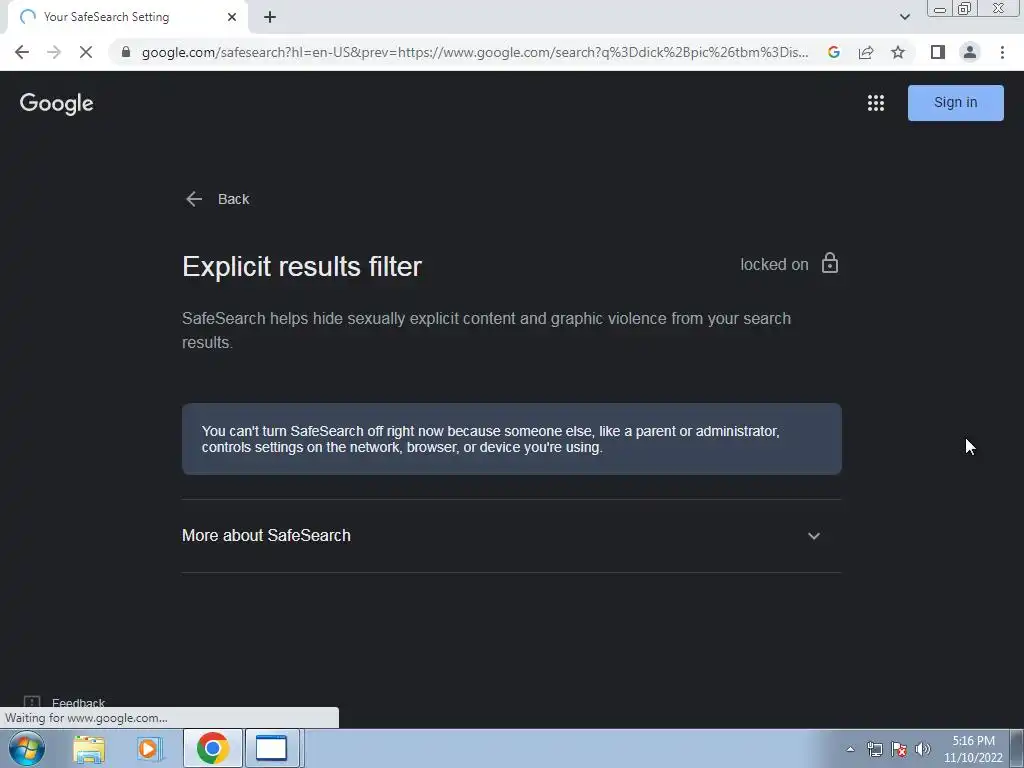
Task: Click the Back link
Action: point(233,199)
